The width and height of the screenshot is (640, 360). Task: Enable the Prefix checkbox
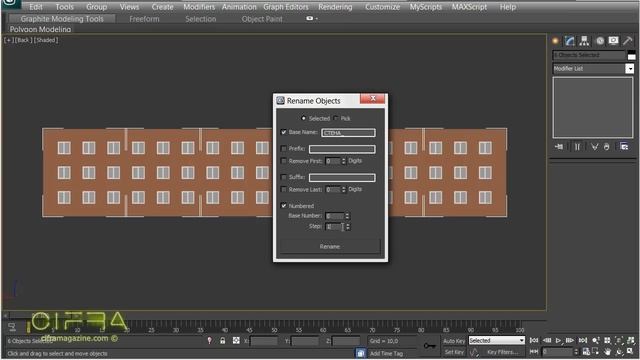coord(284,149)
